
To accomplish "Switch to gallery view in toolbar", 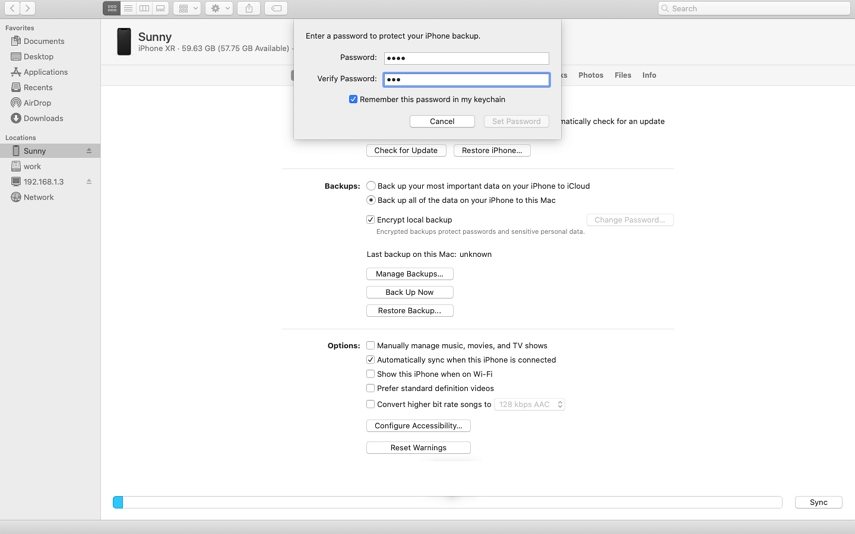I will 160,8.
